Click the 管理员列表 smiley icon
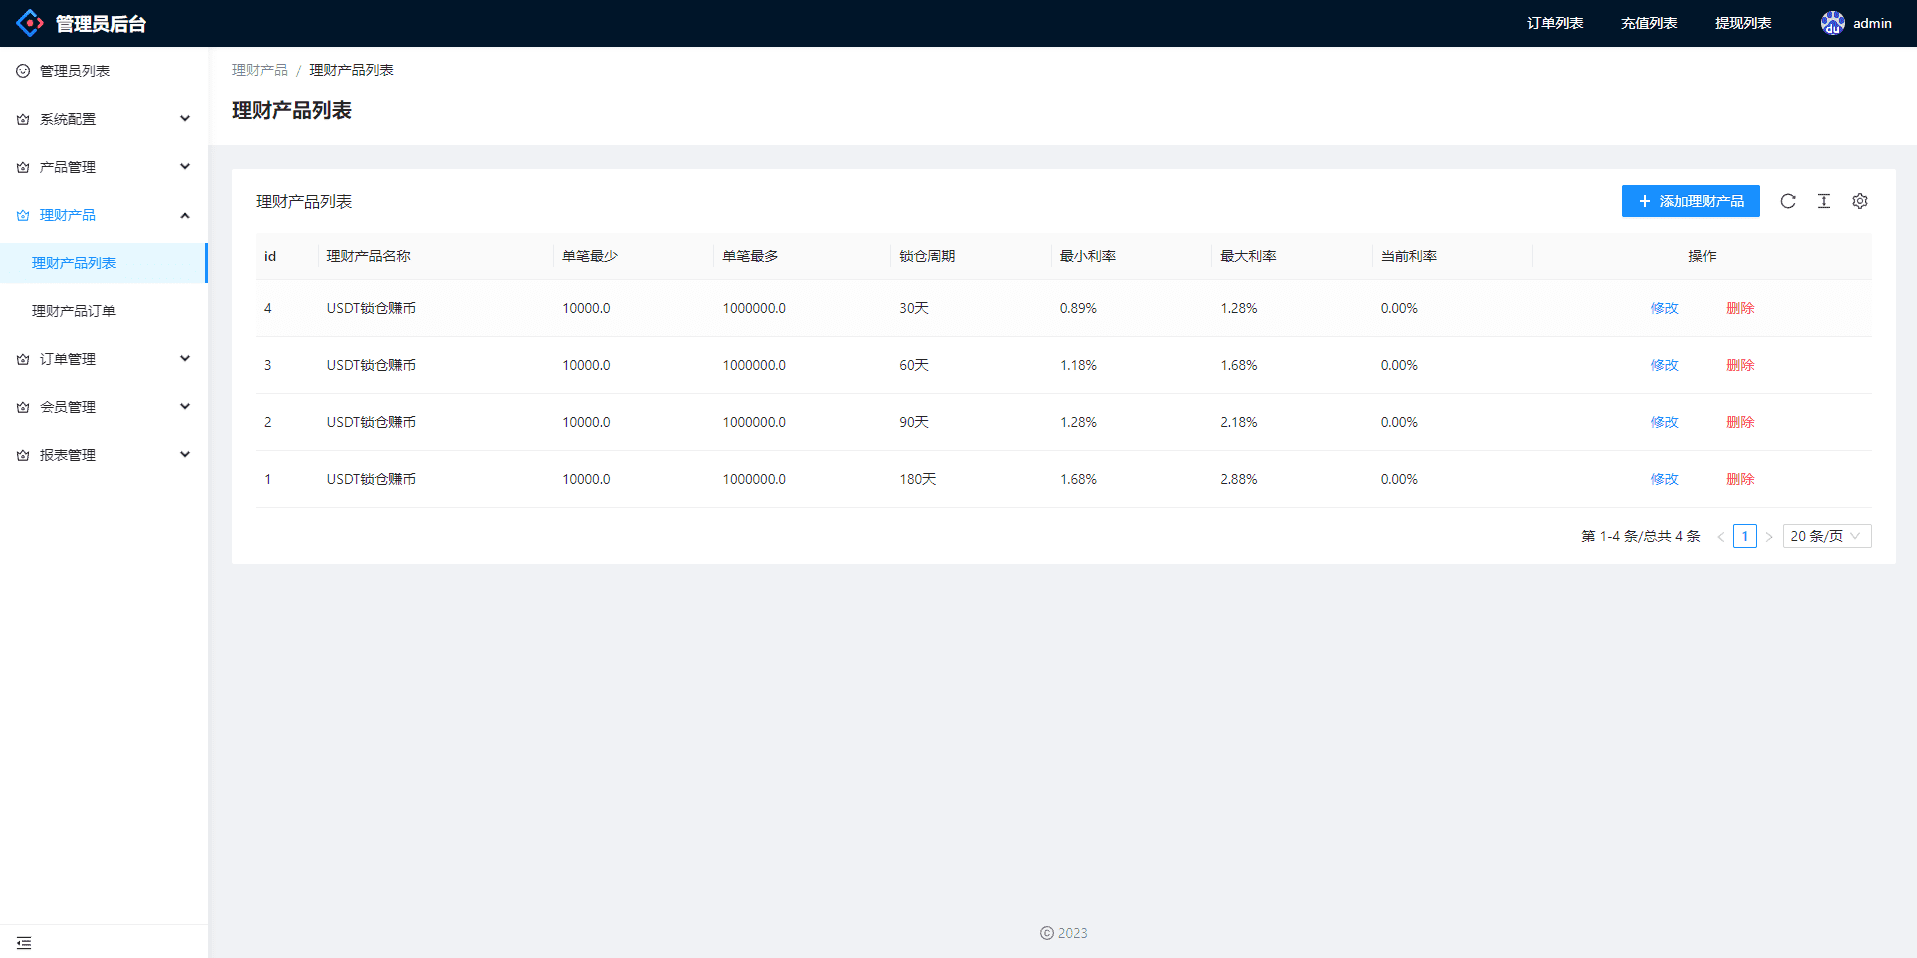The height and width of the screenshot is (958, 1917). pyautogui.click(x=23, y=71)
